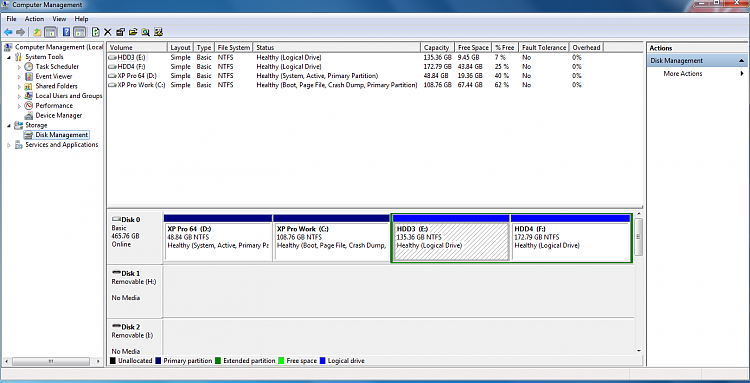Click the XP Pro 64 (D:) partition block

pos(218,238)
